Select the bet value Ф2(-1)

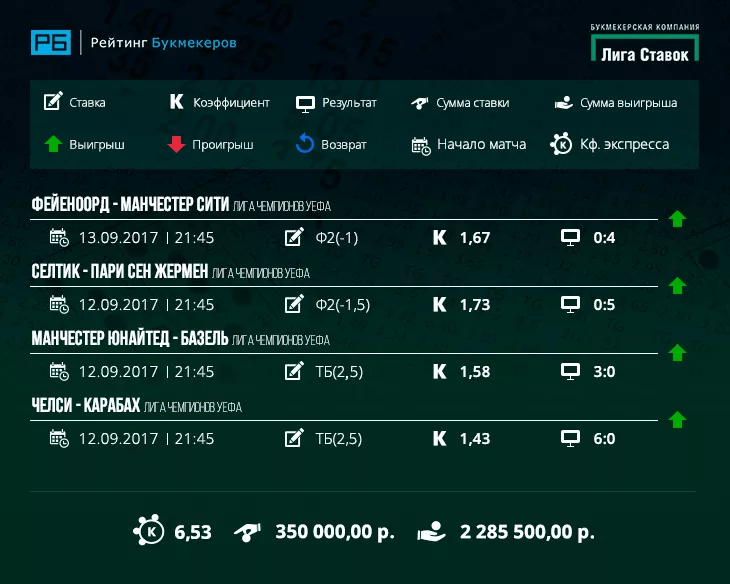coord(337,238)
